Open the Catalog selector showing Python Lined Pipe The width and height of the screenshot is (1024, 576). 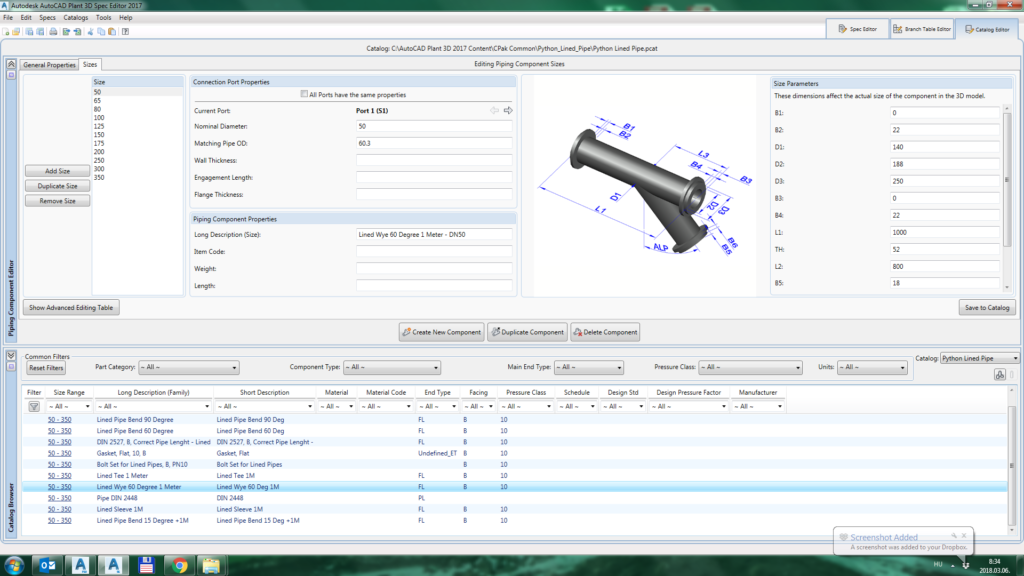click(980, 359)
